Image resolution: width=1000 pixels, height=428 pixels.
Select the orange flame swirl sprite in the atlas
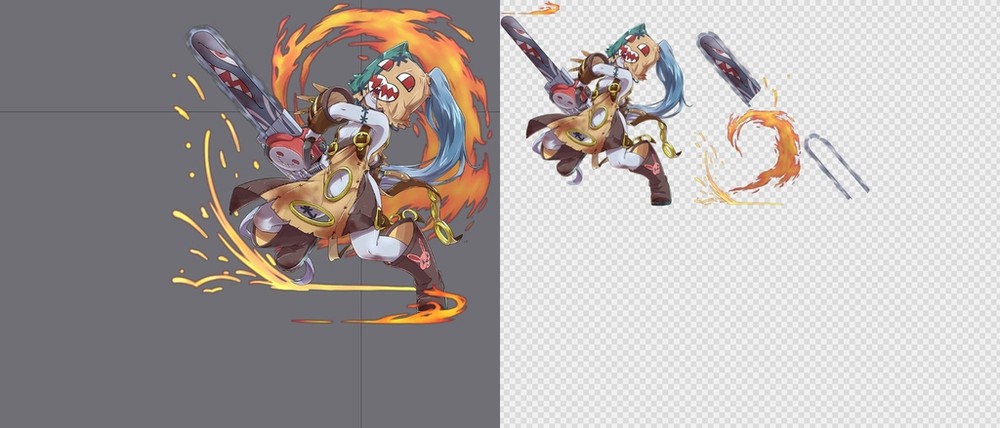pyautogui.click(x=765, y=150)
